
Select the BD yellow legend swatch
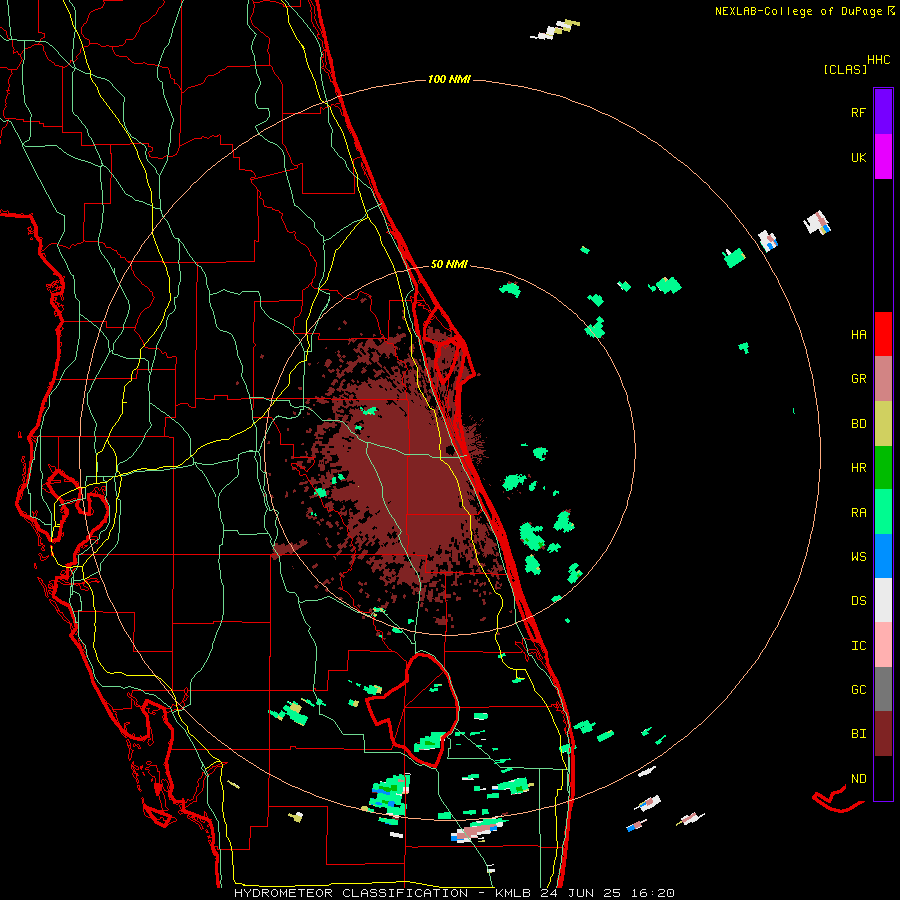pyautogui.click(x=883, y=424)
